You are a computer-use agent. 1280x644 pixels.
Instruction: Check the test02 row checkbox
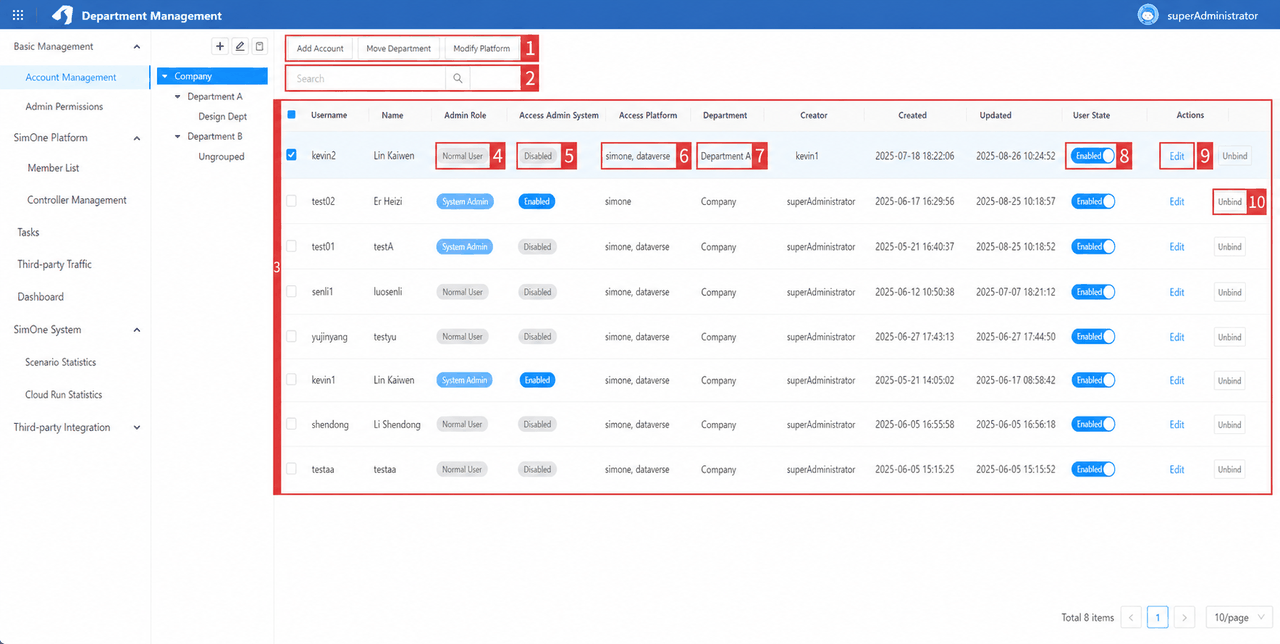click(291, 201)
